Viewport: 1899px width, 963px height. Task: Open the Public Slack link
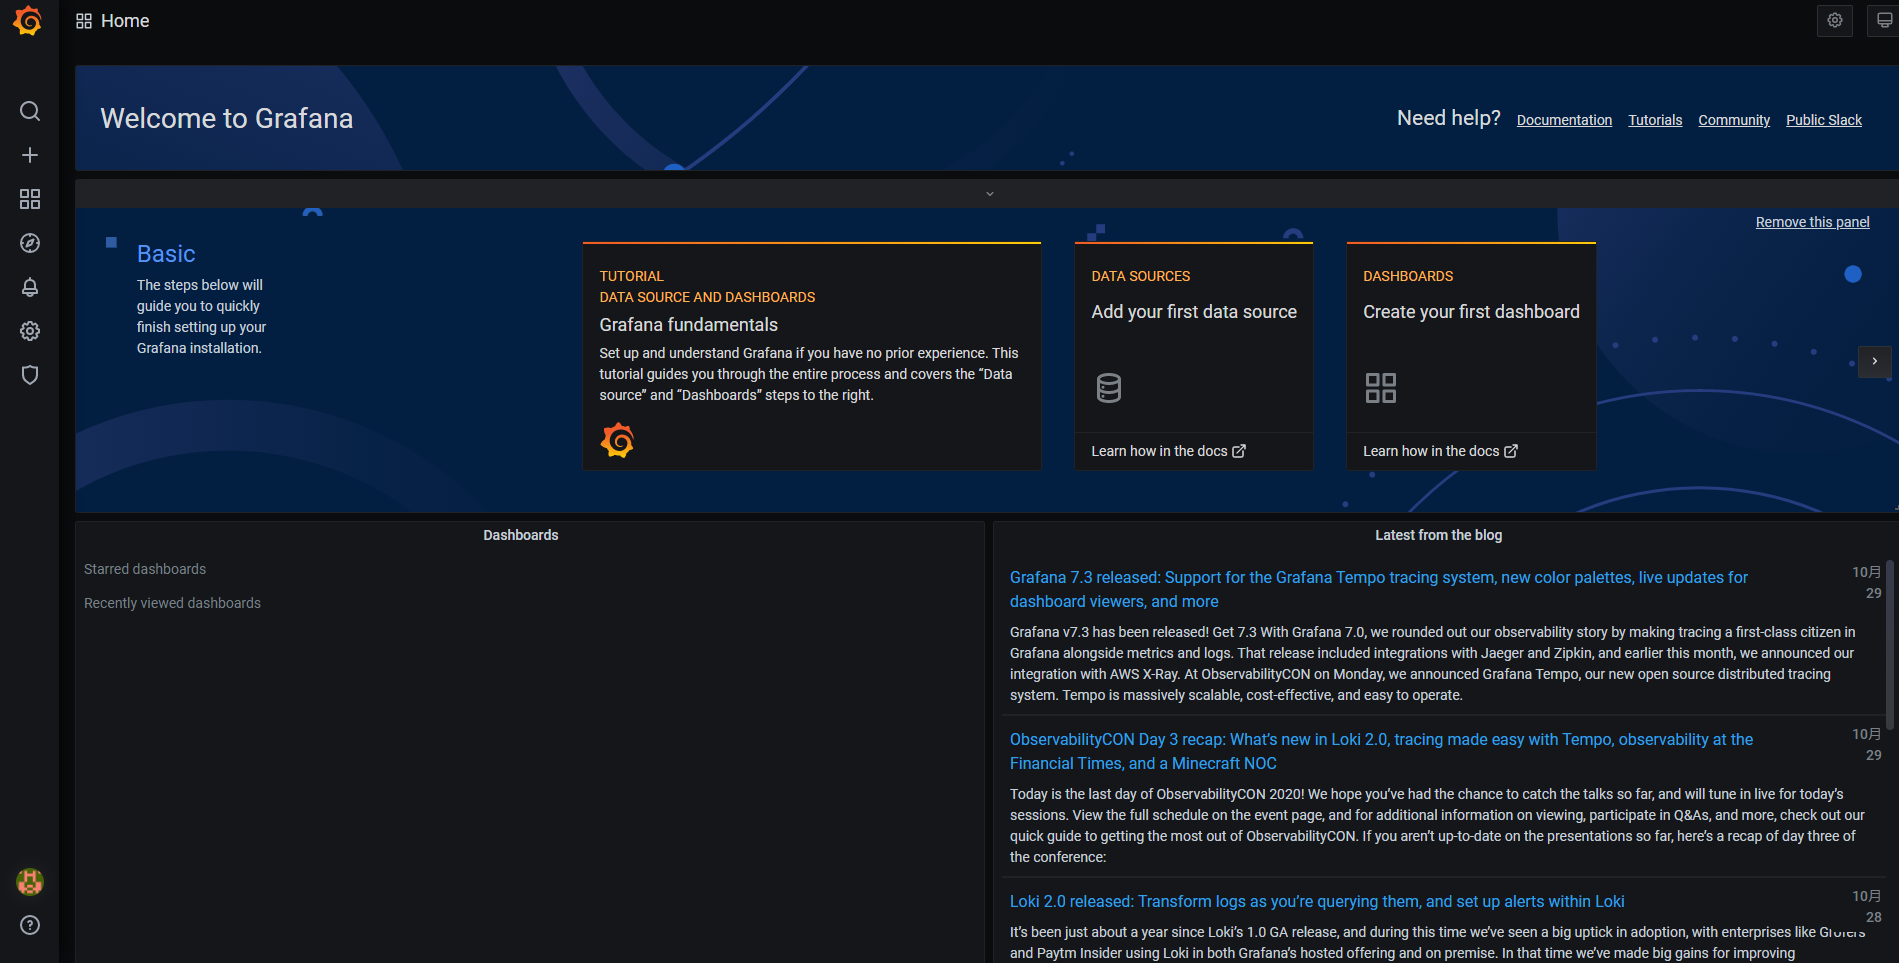click(1824, 120)
